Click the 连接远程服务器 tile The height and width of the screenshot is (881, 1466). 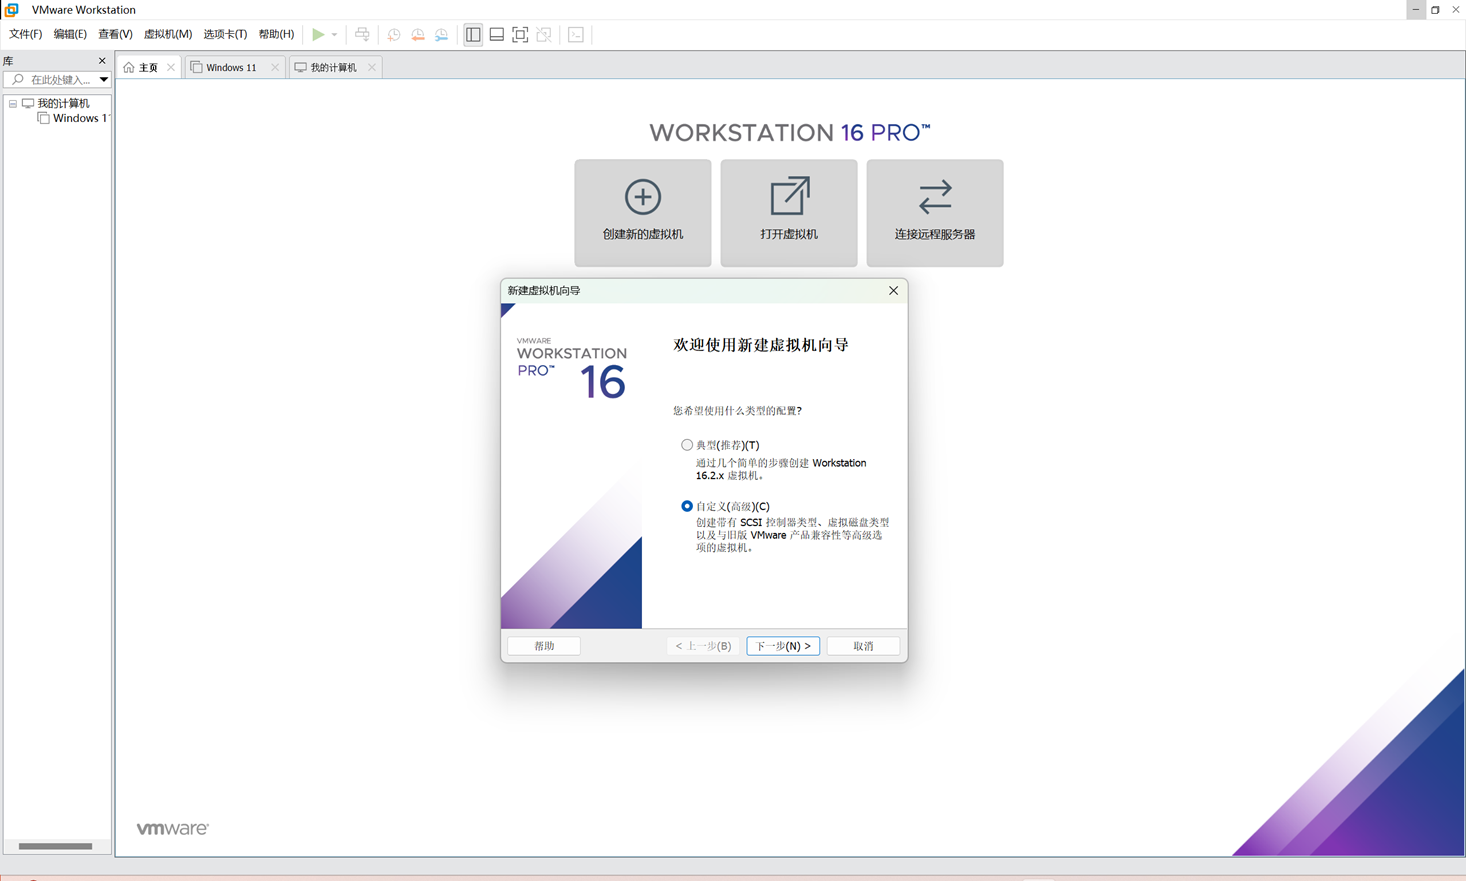pyautogui.click(x=935, y=213)
